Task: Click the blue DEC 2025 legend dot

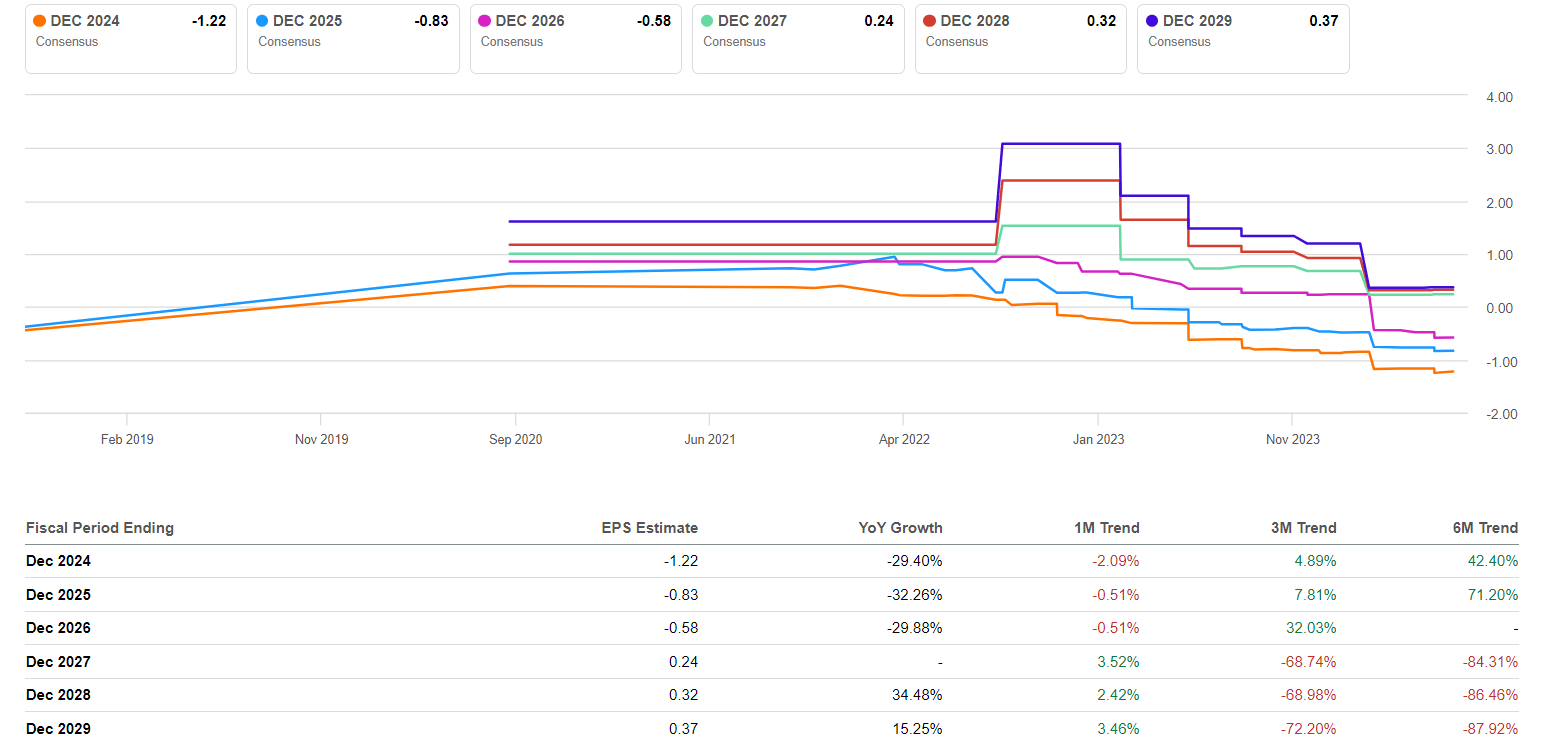Action: tap(262, 21)
